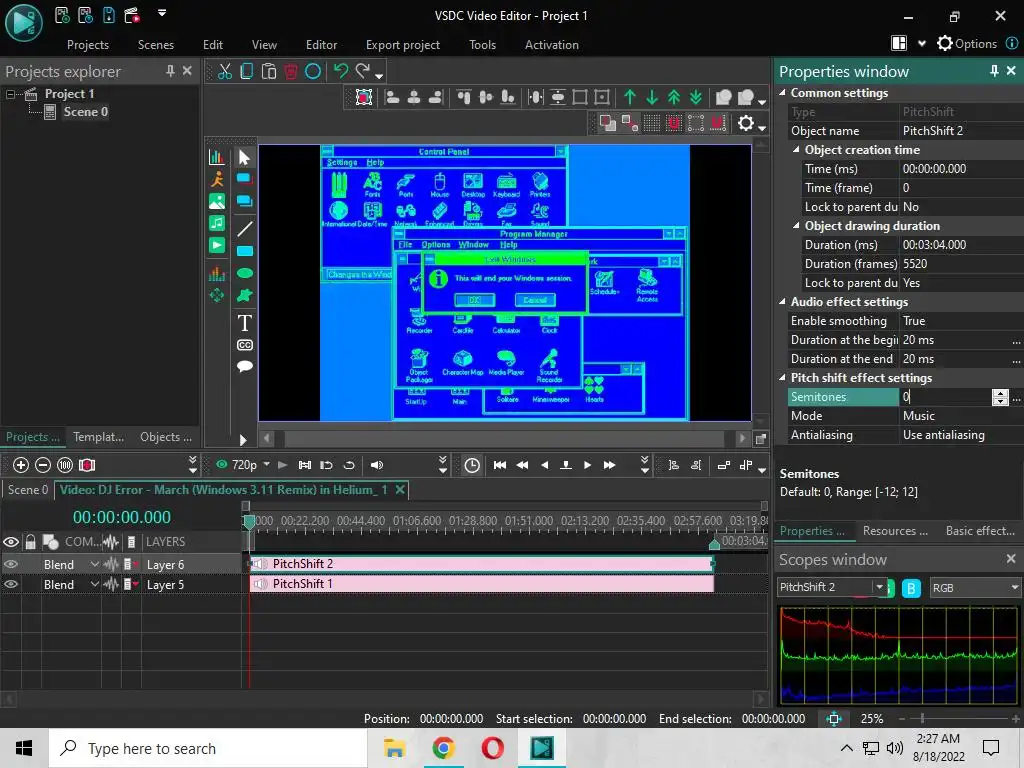
Task: Open the Editor menu
Action: click(x=321, y=44)
